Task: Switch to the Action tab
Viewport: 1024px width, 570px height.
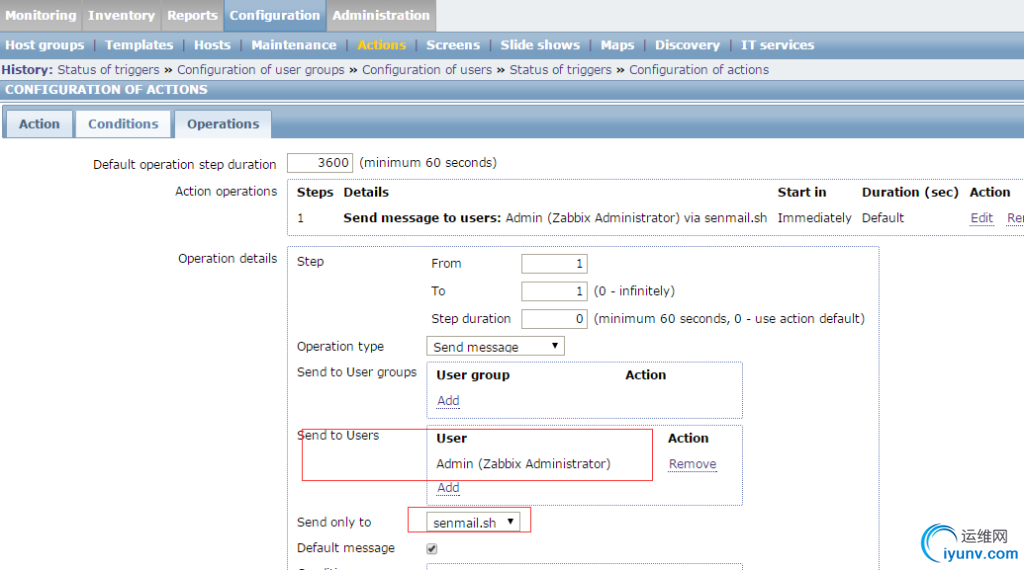Action: point(39,124)
